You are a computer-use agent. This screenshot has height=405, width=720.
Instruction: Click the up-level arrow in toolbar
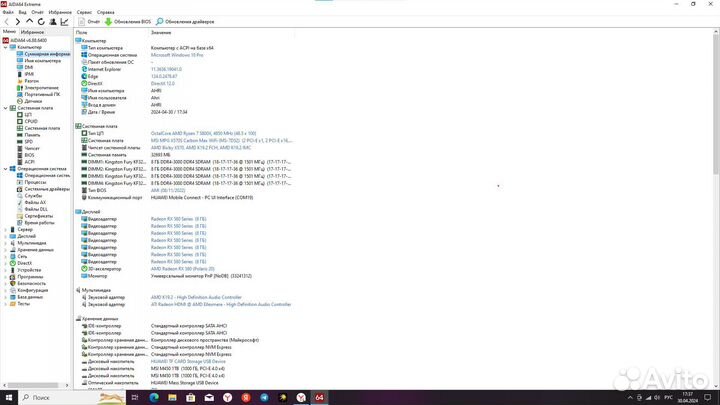pyautogui.click(x=29, y=22)
